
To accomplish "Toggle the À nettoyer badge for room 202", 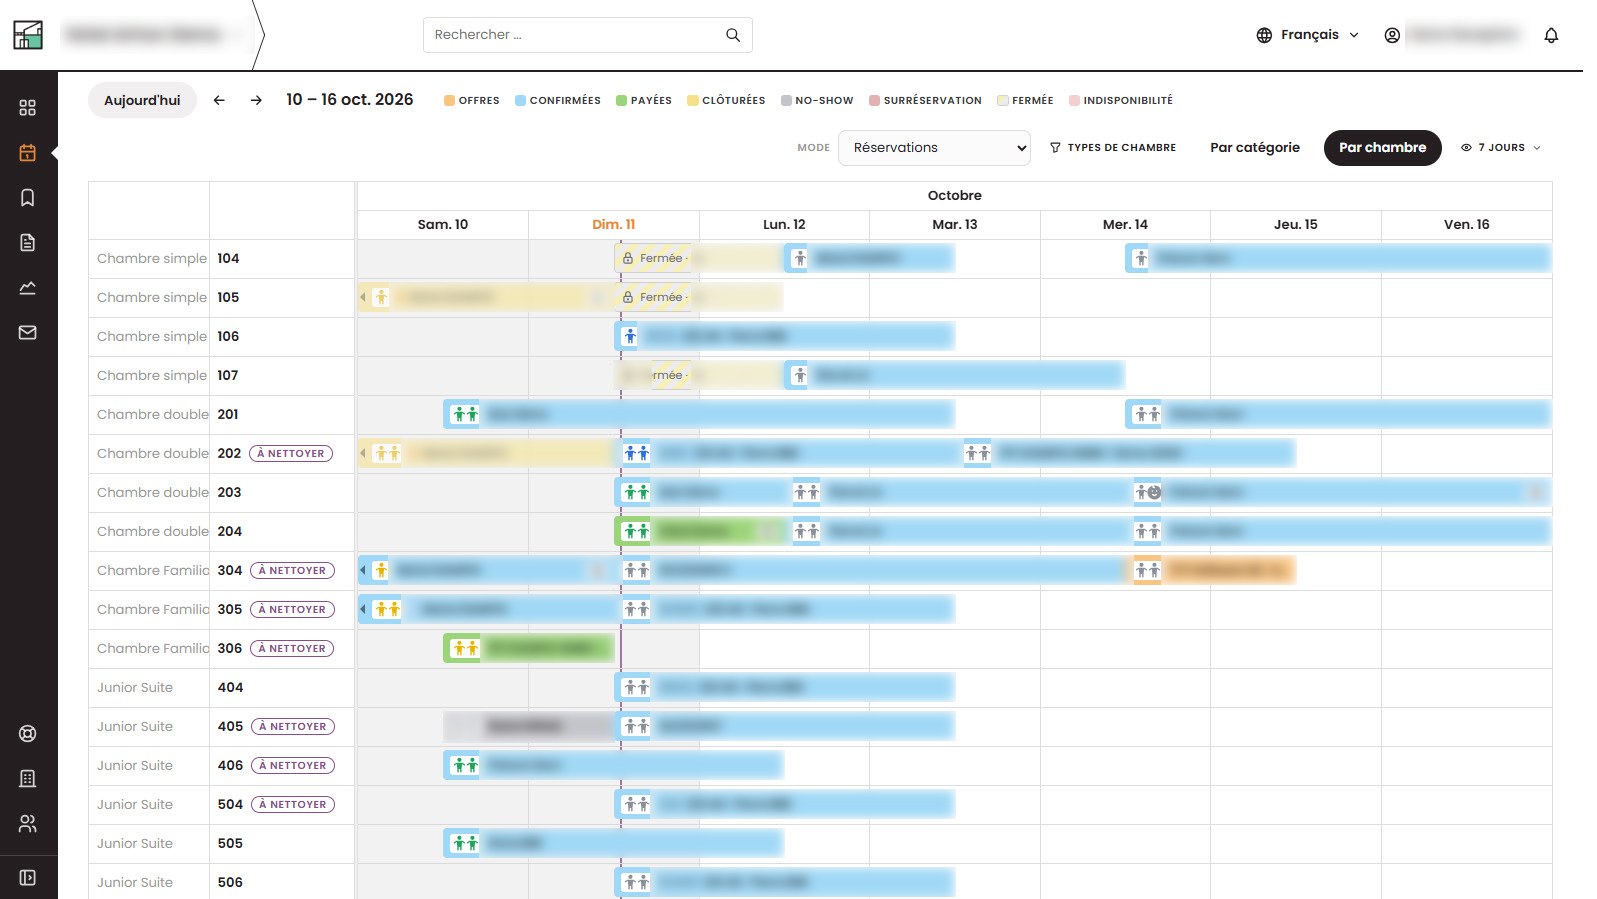I will tap(291, 454).
